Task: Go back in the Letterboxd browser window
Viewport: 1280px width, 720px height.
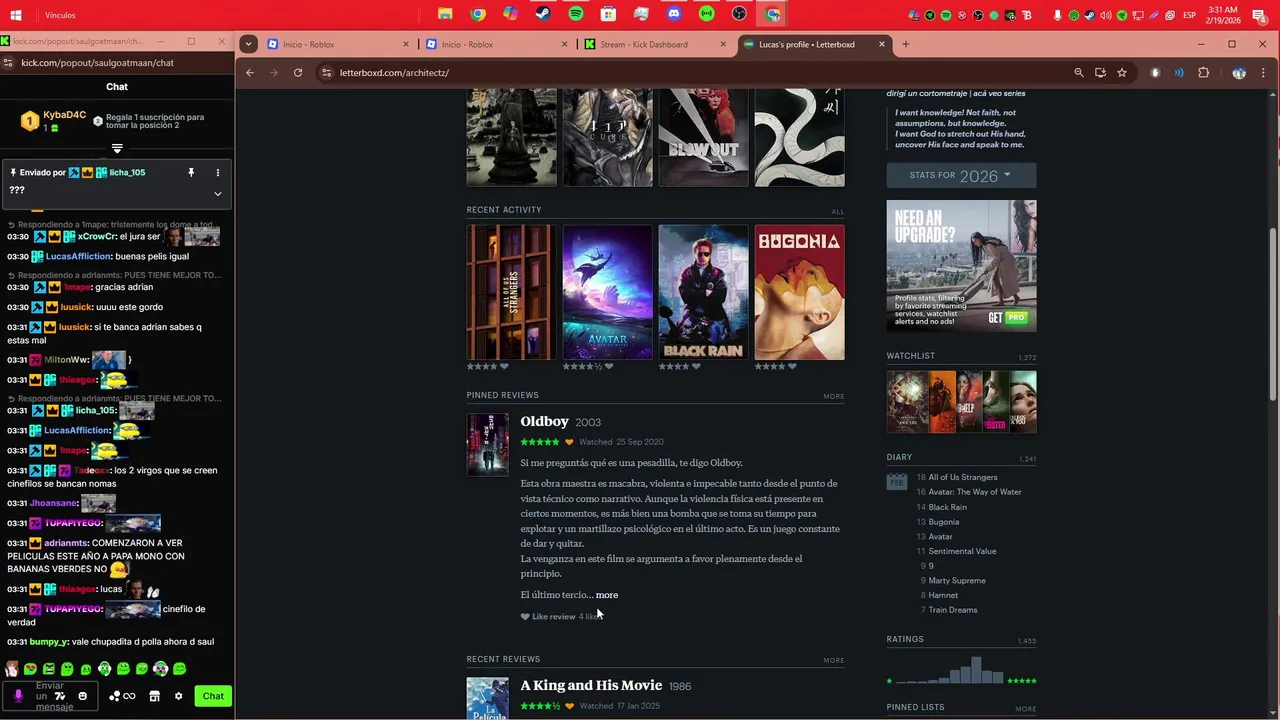Action: pos(250,72)
